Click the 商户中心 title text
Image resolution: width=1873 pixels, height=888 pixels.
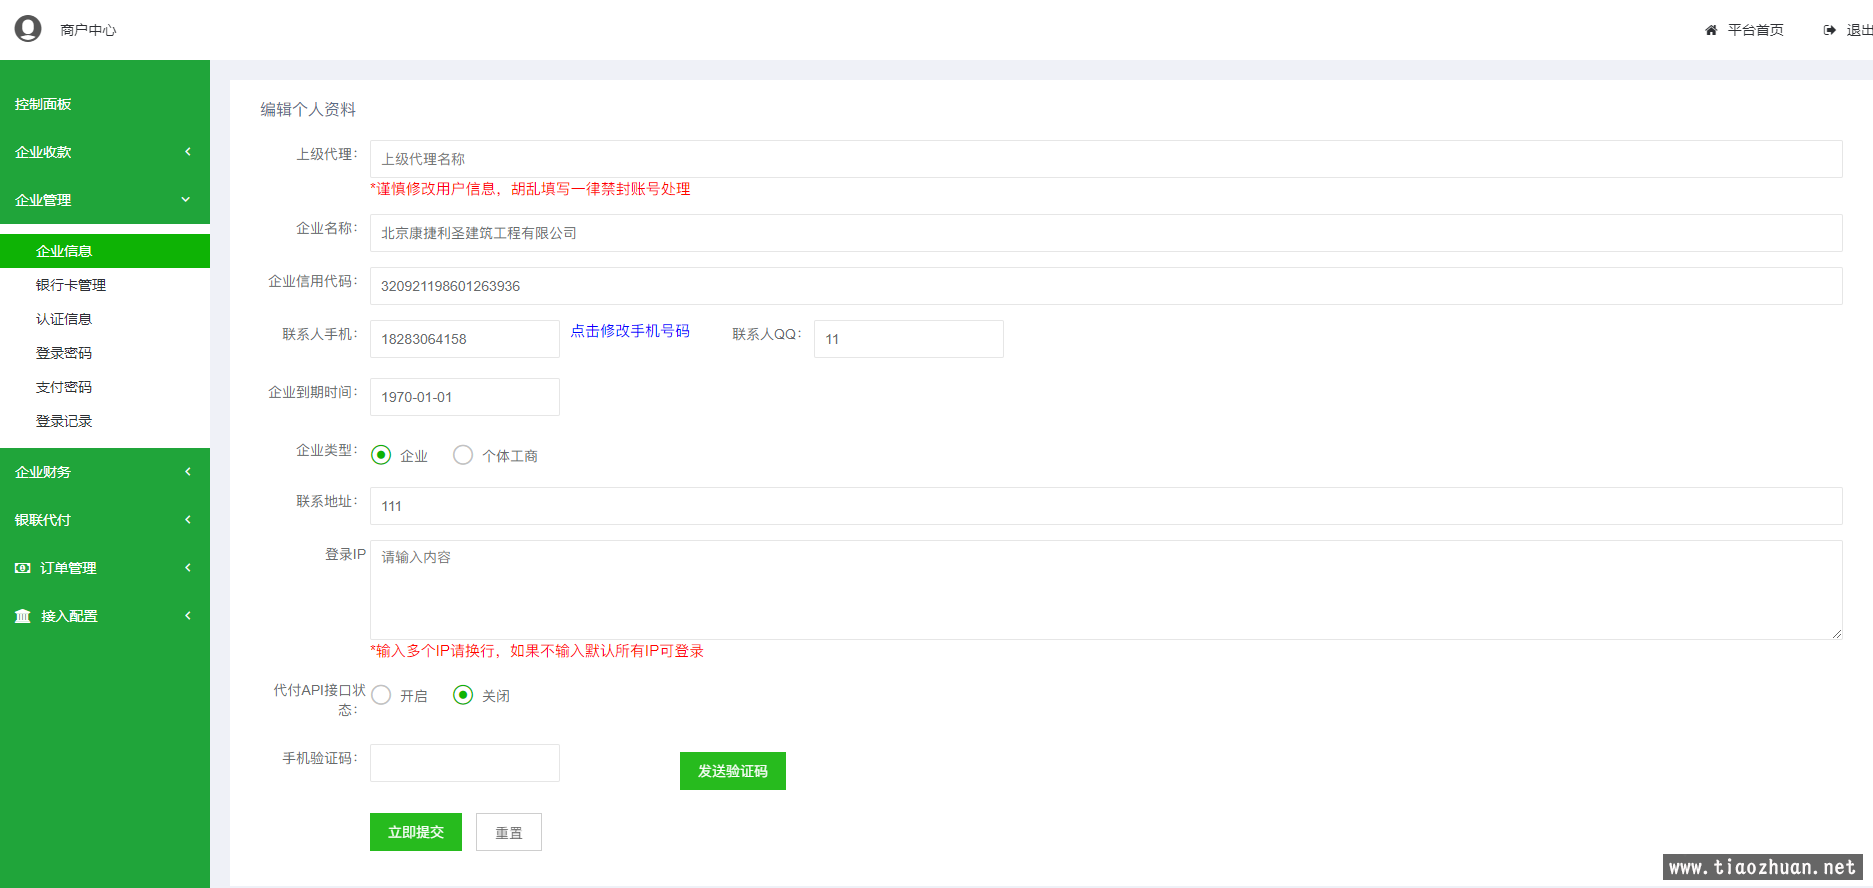[x=88, y=30]
